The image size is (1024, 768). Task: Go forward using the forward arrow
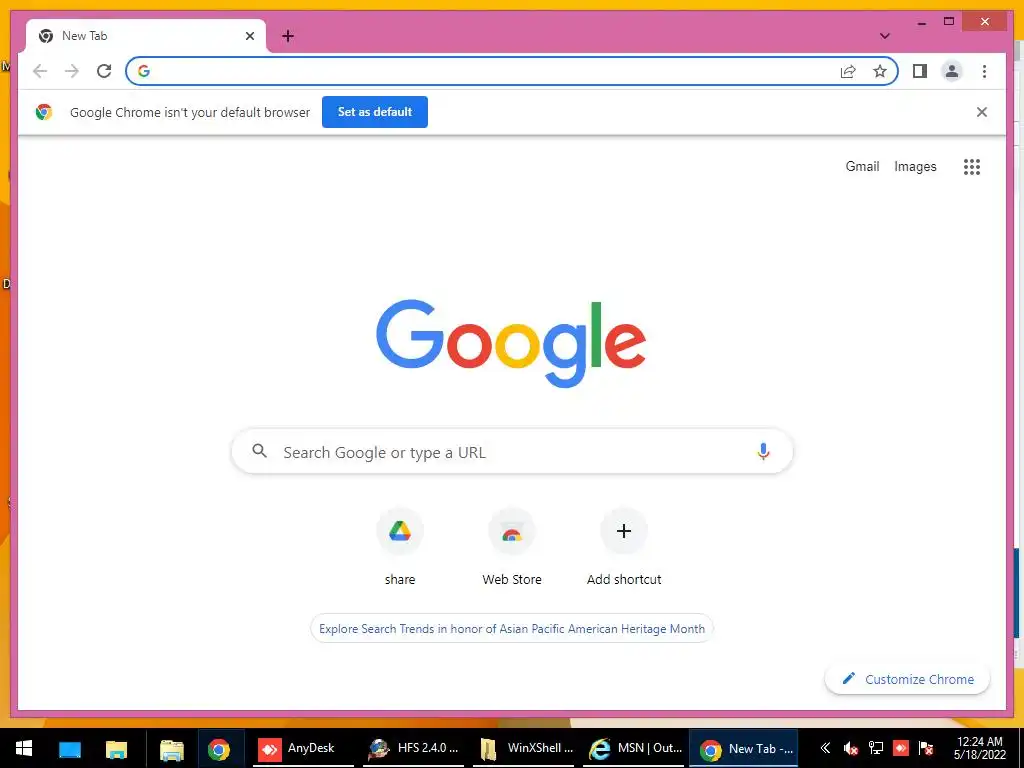pyautogui.click(x=72, y=71)
